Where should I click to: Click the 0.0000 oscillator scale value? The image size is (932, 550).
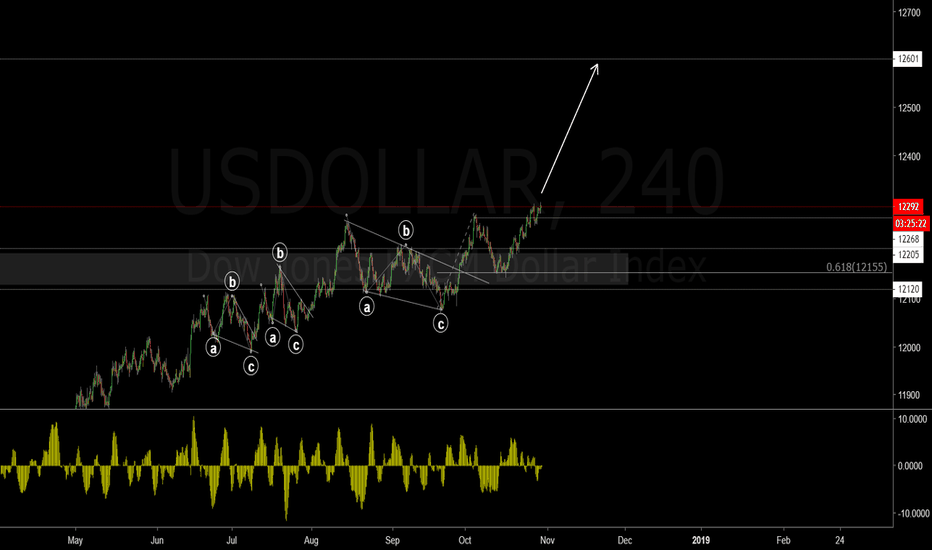pos(910,466)
